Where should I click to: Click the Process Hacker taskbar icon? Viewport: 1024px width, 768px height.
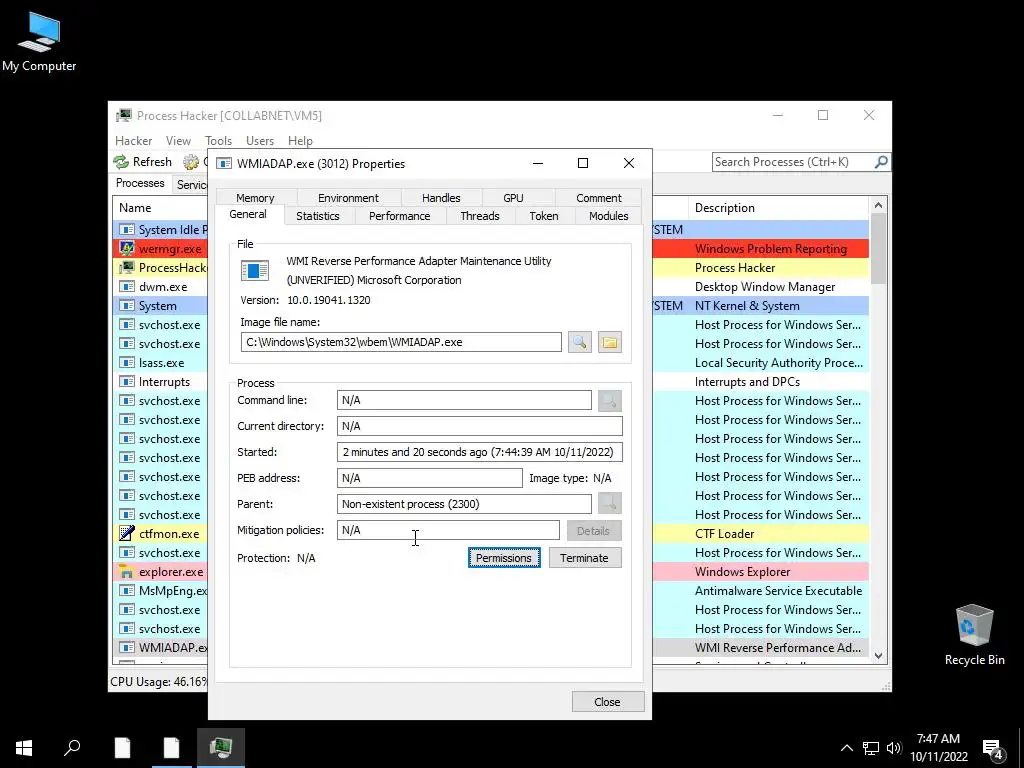click(x=221, y=748)
